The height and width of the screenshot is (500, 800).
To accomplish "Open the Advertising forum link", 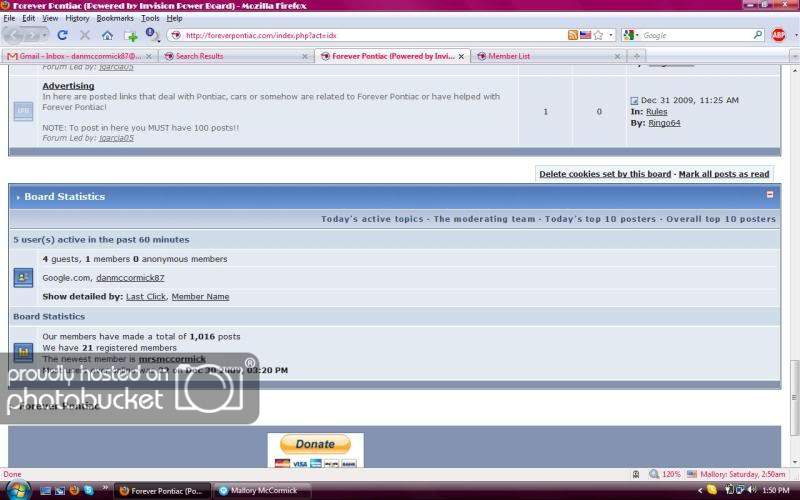I will pyautogui.click(x=68, y=86).
